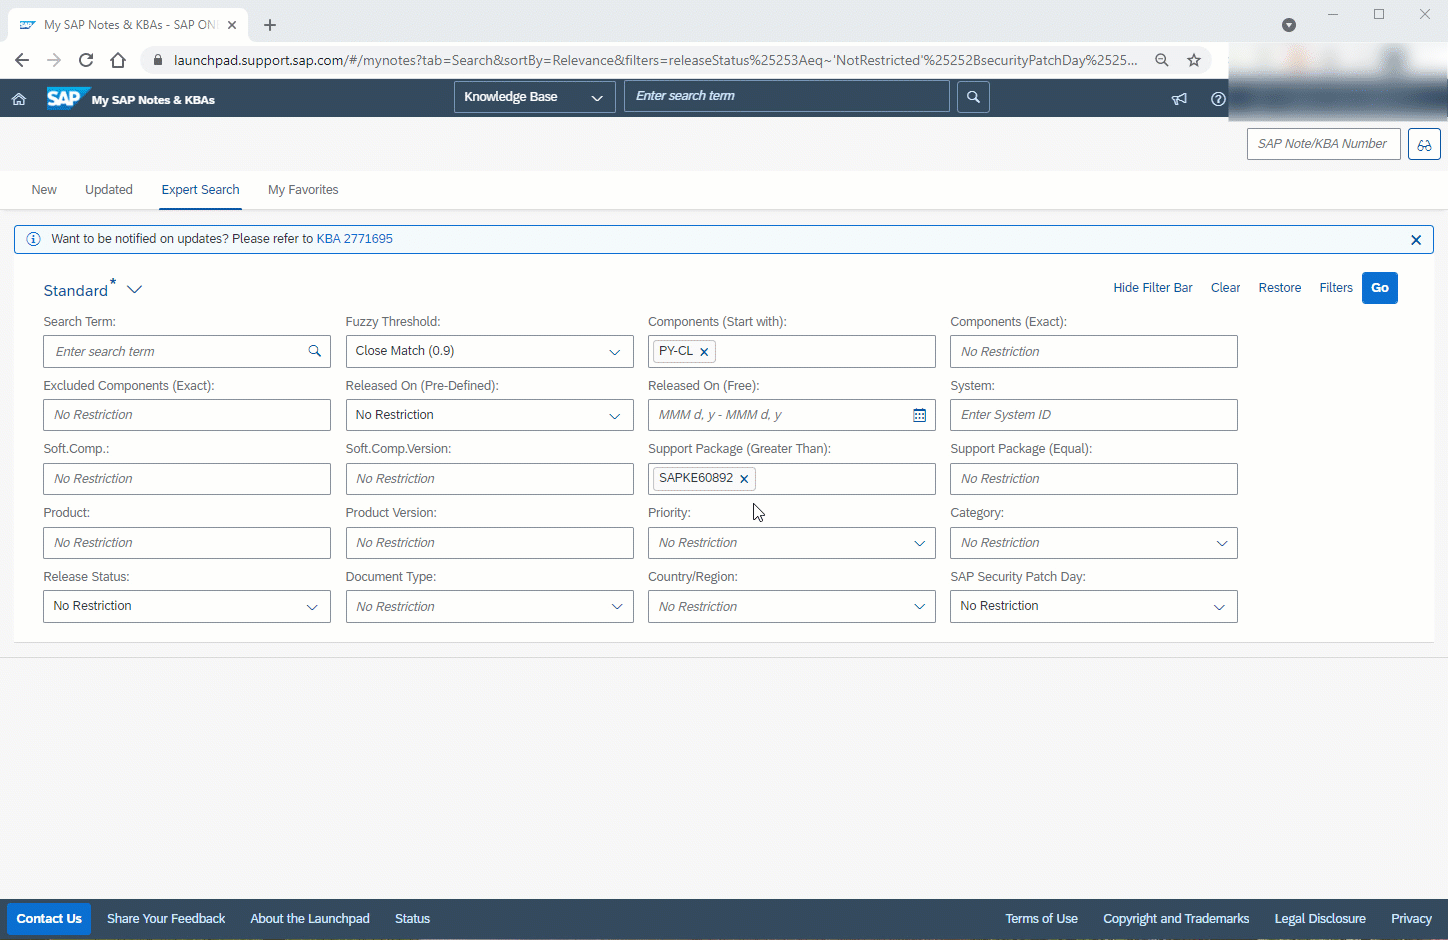The width and height of the screenshot is (1448, 940).
Task: Open the Released On calendar picker
Action: pyautogui.click(x=919, y=415)
